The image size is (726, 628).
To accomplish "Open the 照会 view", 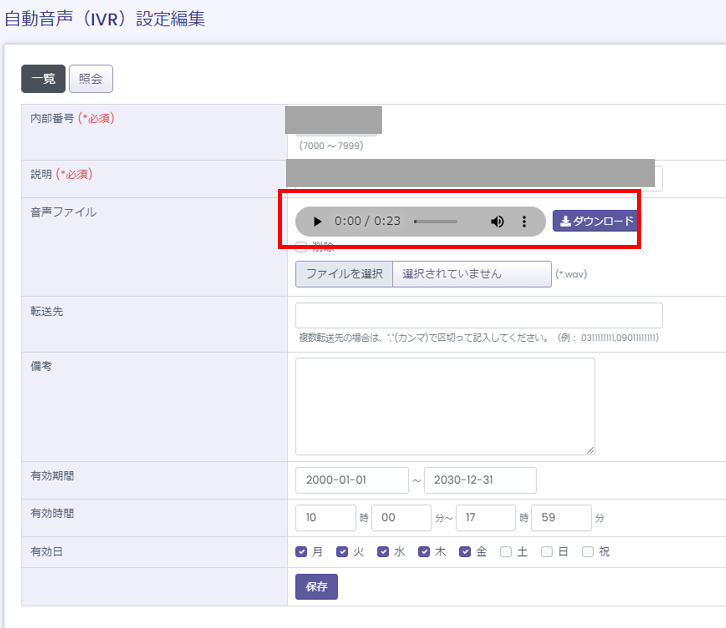I will (91, 79).
